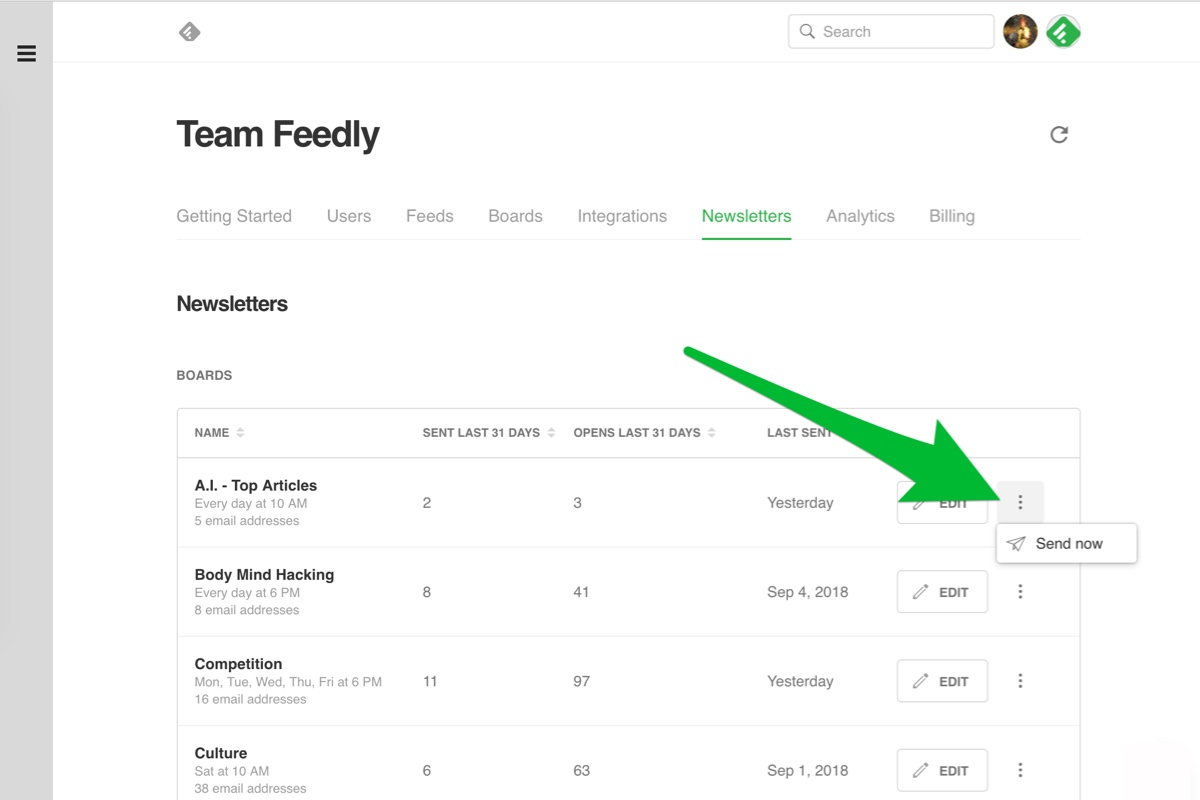The width and height of the screenshot is (1200, 800).
Task: Open more options for A.I. - Top Articles
Action: click(x=1020, y=502)
